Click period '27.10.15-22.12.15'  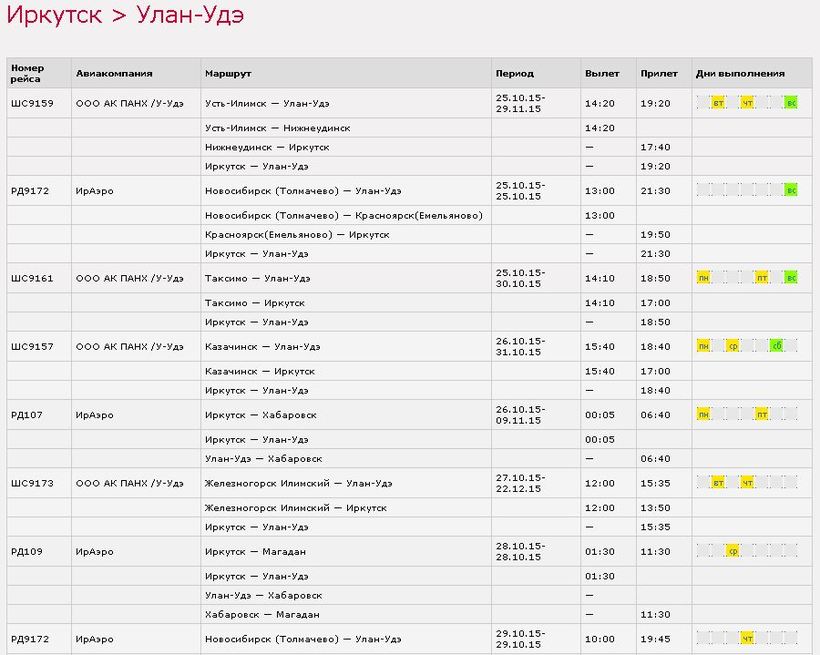click(x=520, y=483)
